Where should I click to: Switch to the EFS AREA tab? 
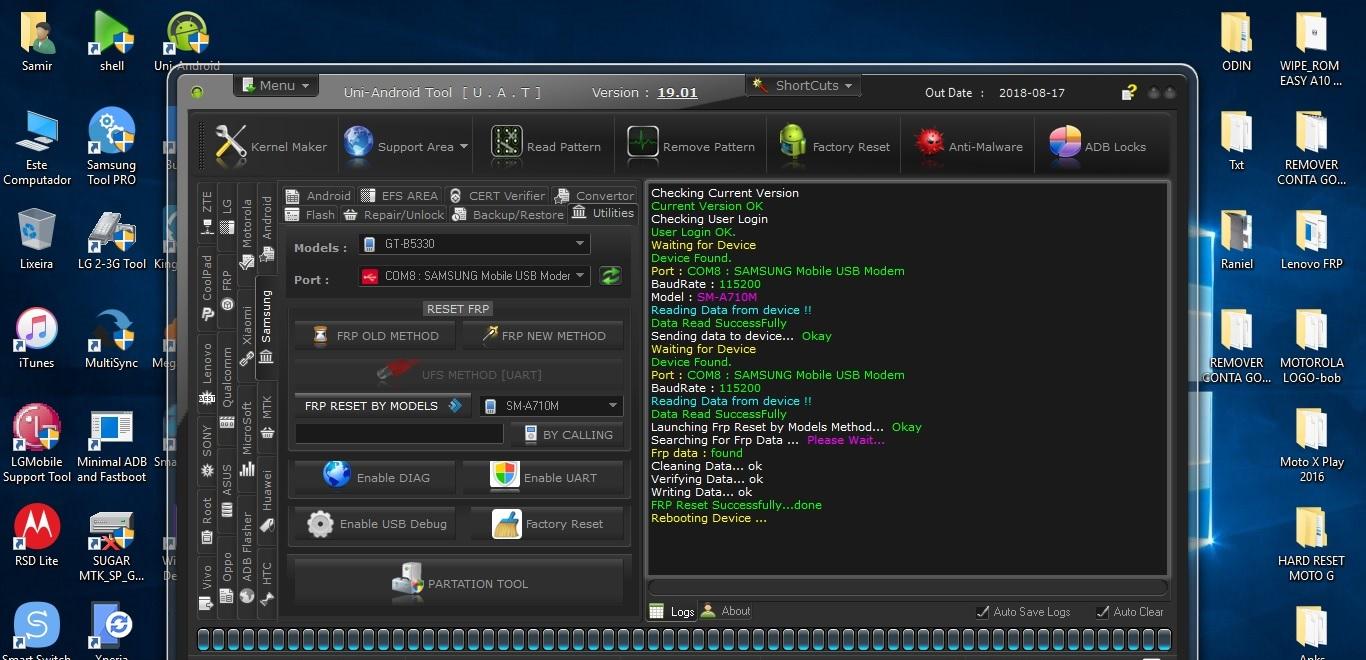[399, 195]
